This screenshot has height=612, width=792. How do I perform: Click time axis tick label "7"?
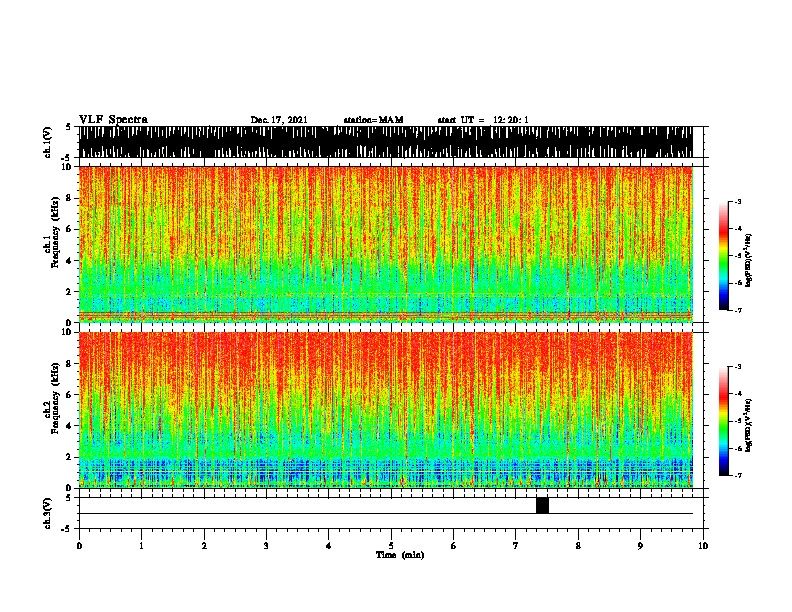[516, 545]
